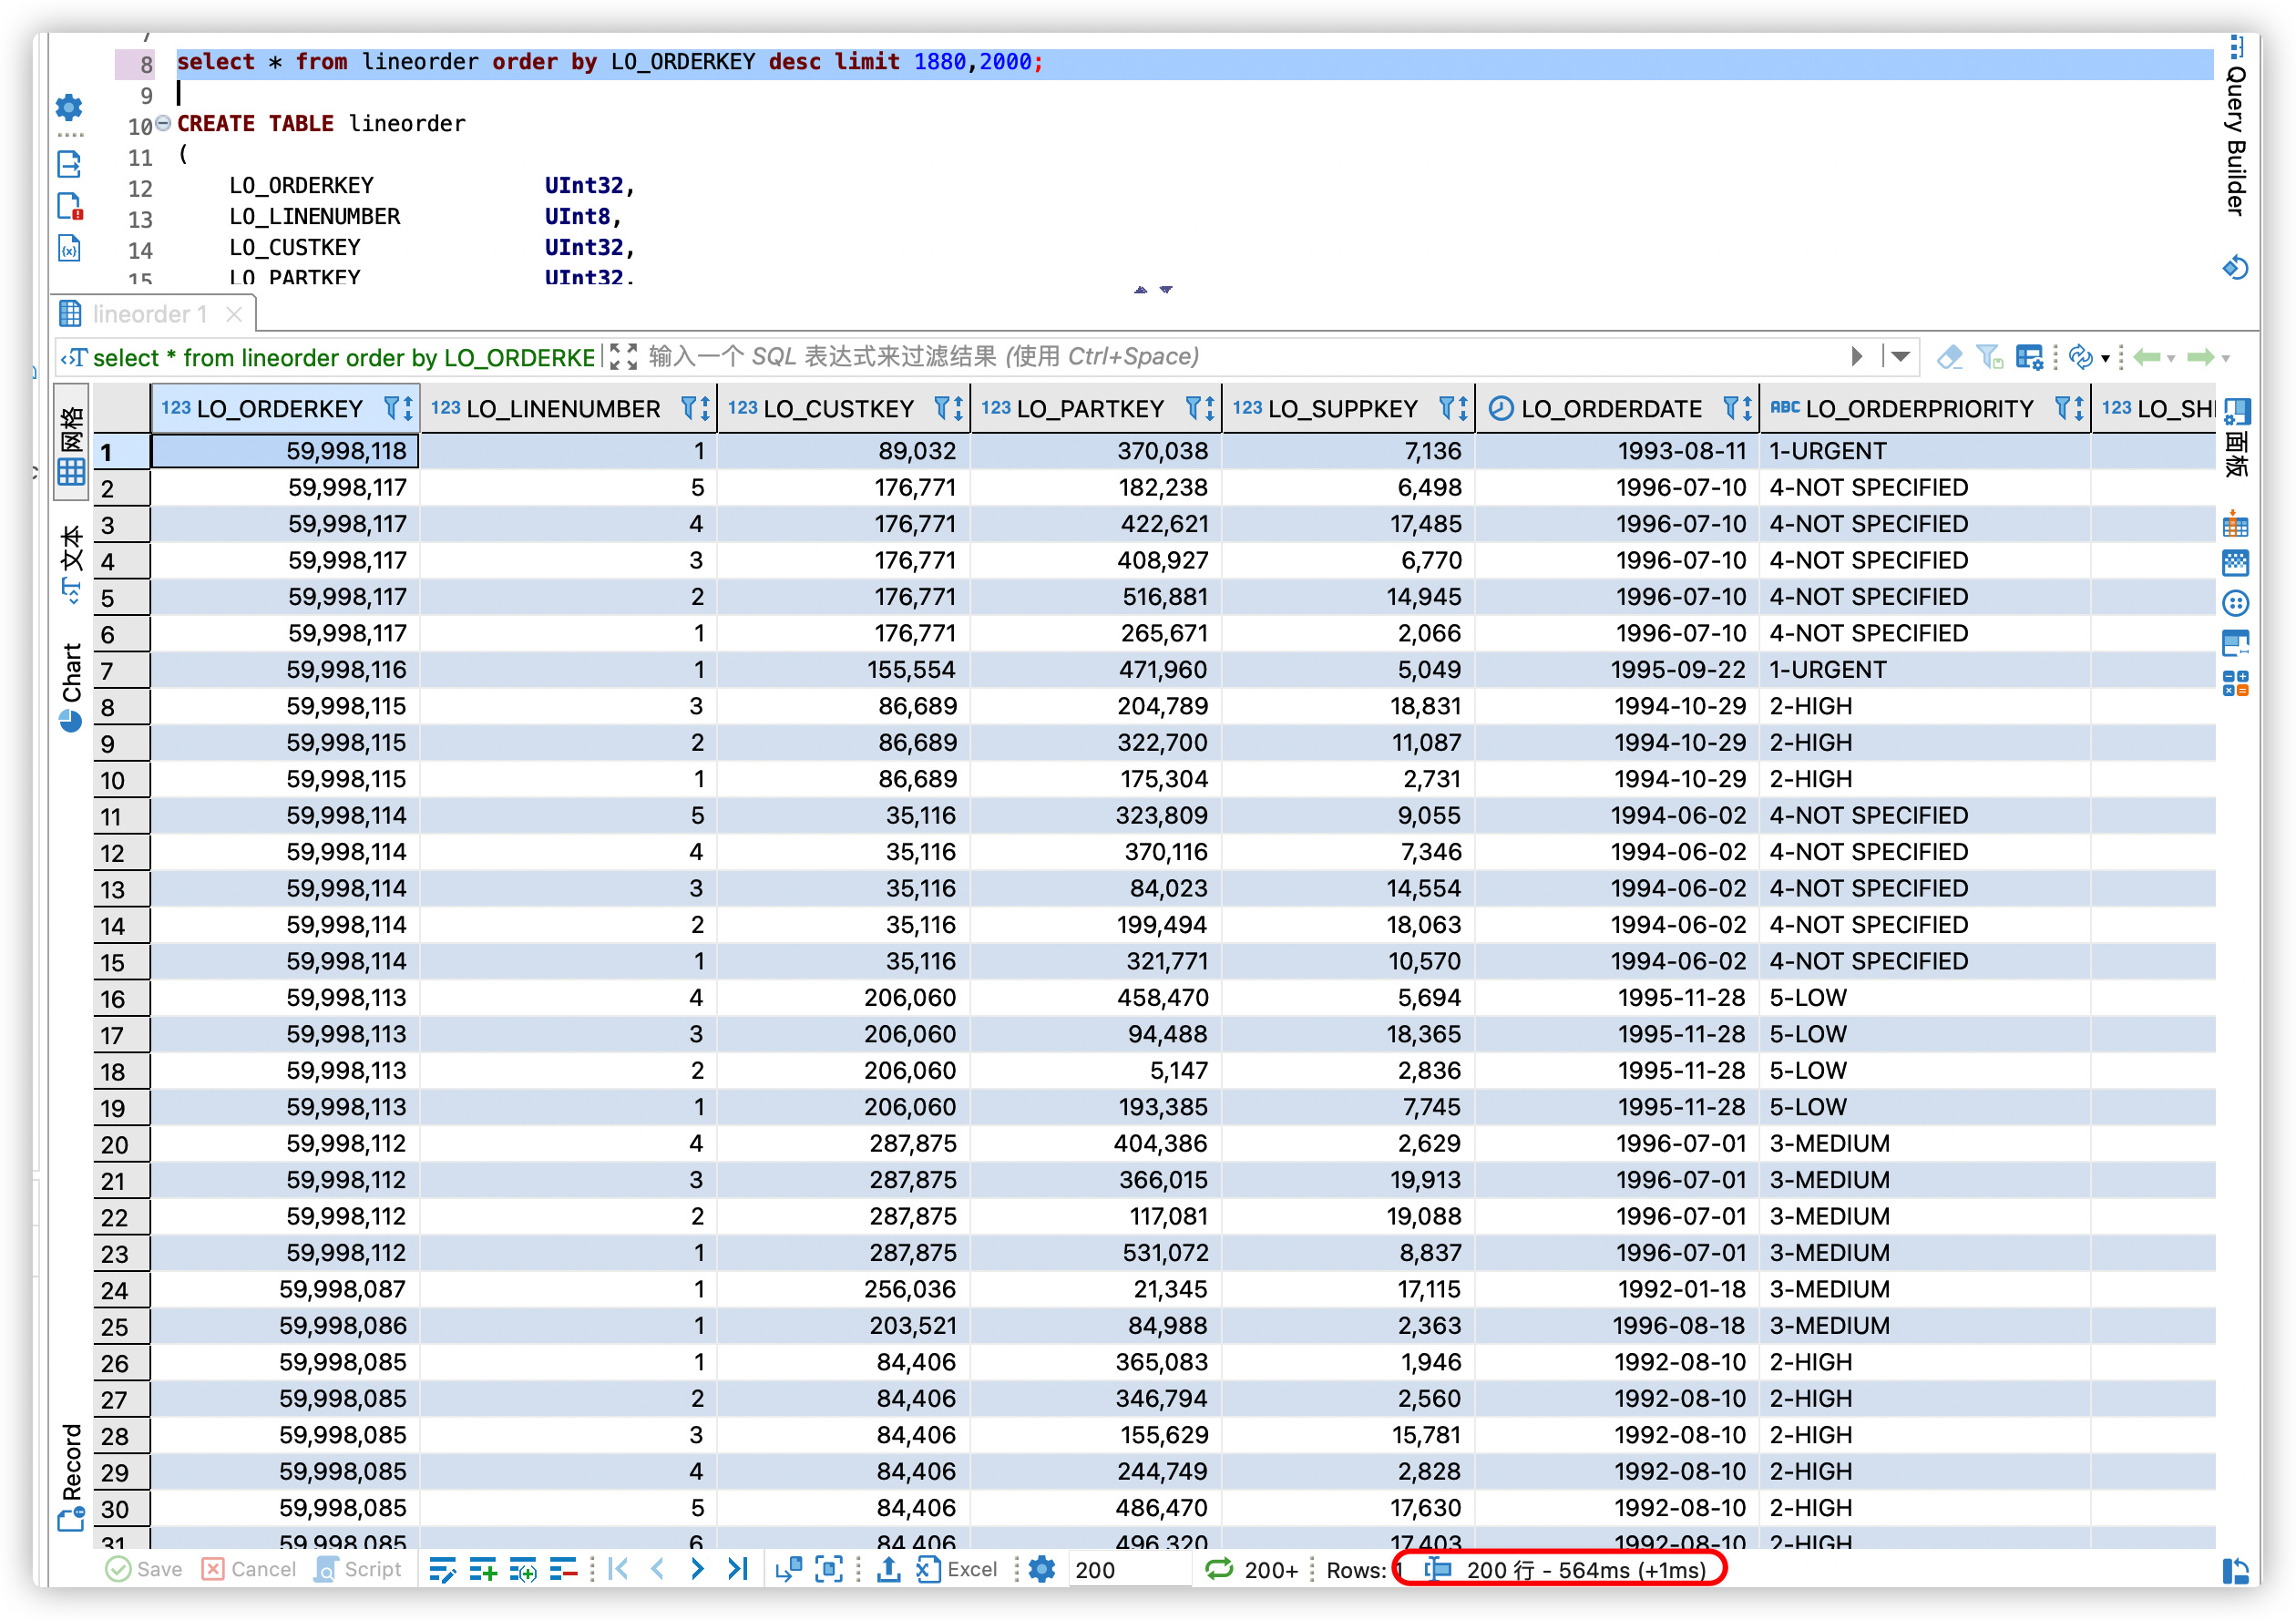The image size is (2296, 1620).
Task: Click the export data upload icon
Action: coord(887,1569)
